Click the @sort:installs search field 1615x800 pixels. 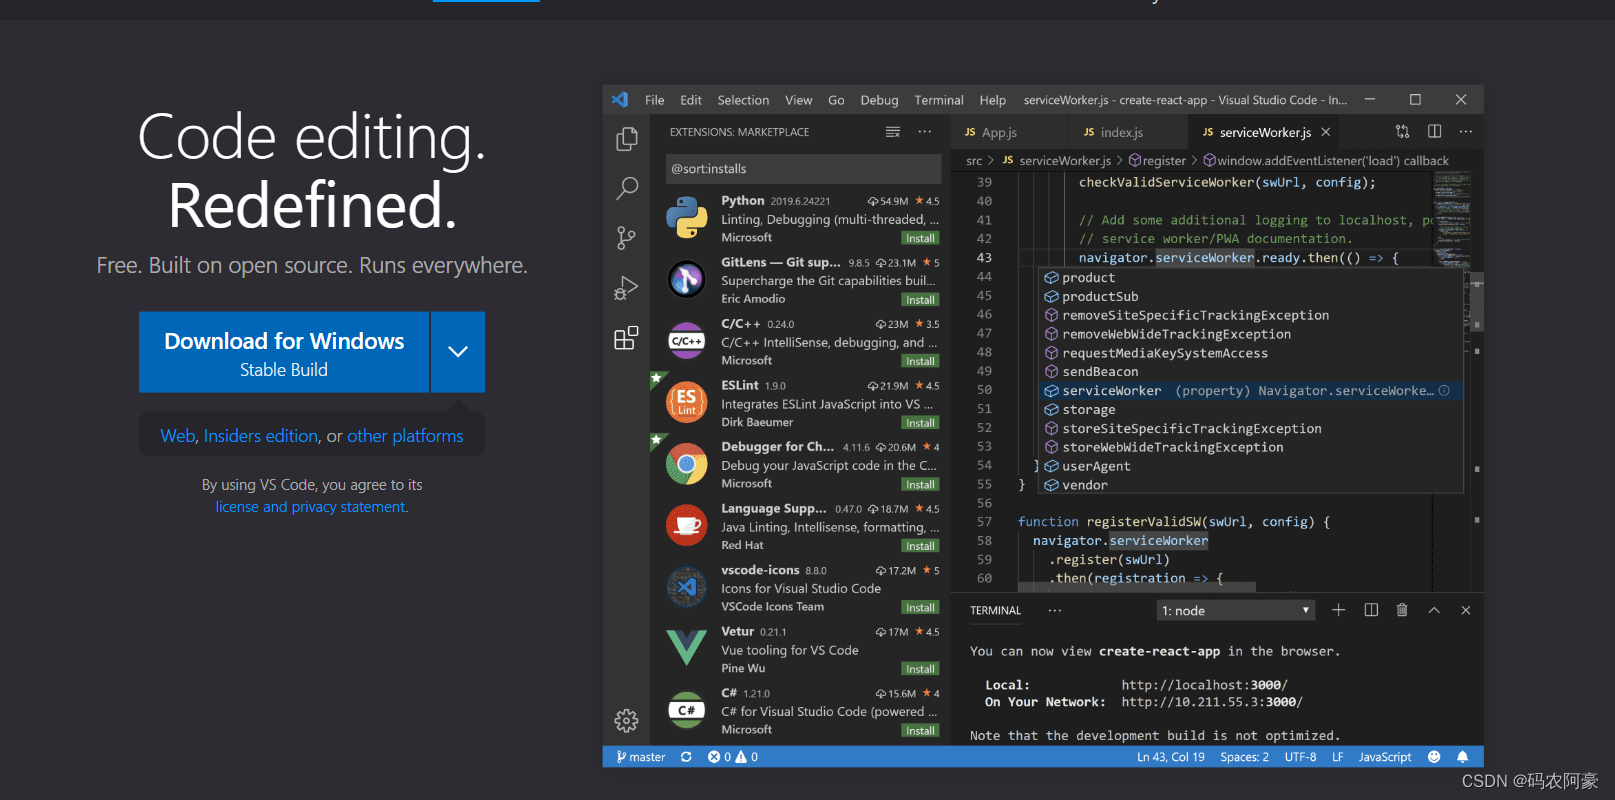tap(803, 169)
